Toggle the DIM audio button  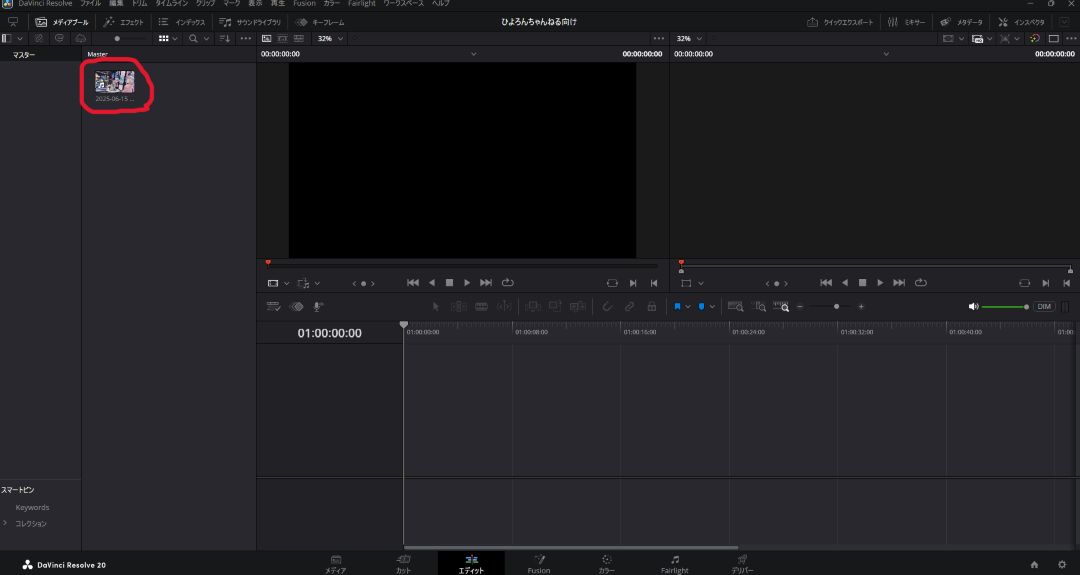pyautogui.click(x=1044, y=307)
